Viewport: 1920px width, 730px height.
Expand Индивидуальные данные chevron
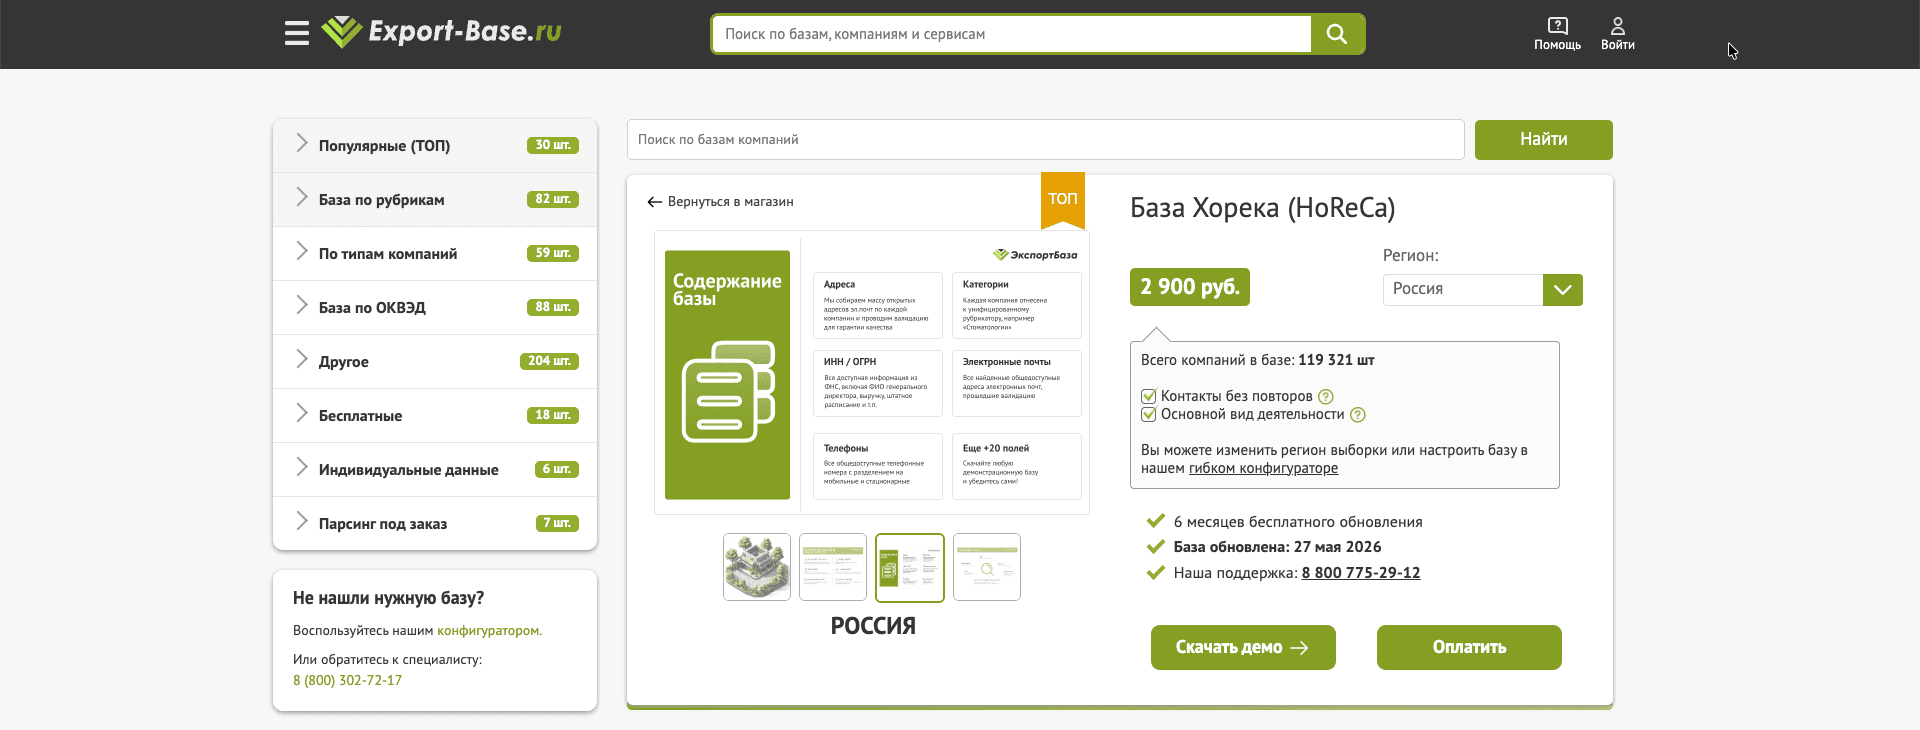(301, 468)
